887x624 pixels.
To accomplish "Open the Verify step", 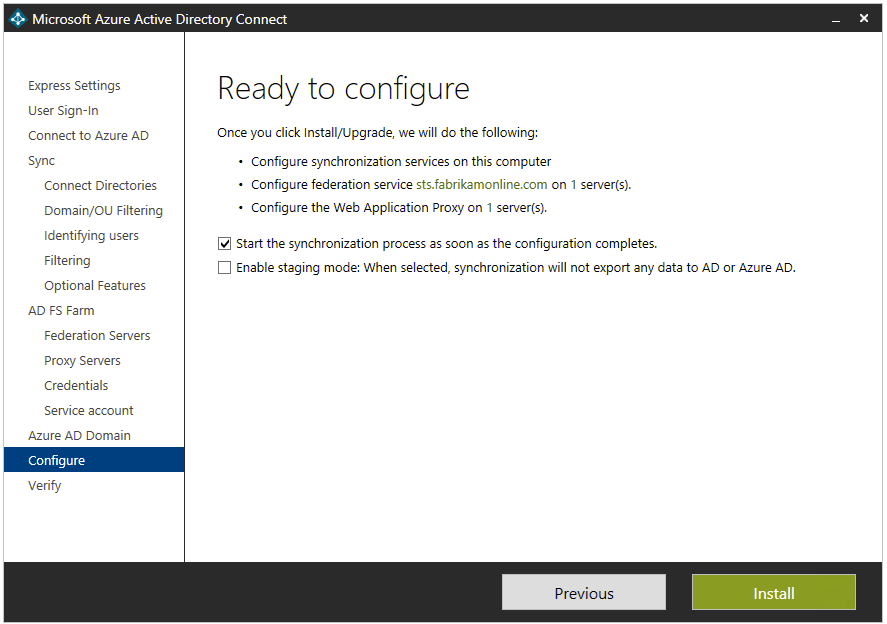I will (45, 485).
